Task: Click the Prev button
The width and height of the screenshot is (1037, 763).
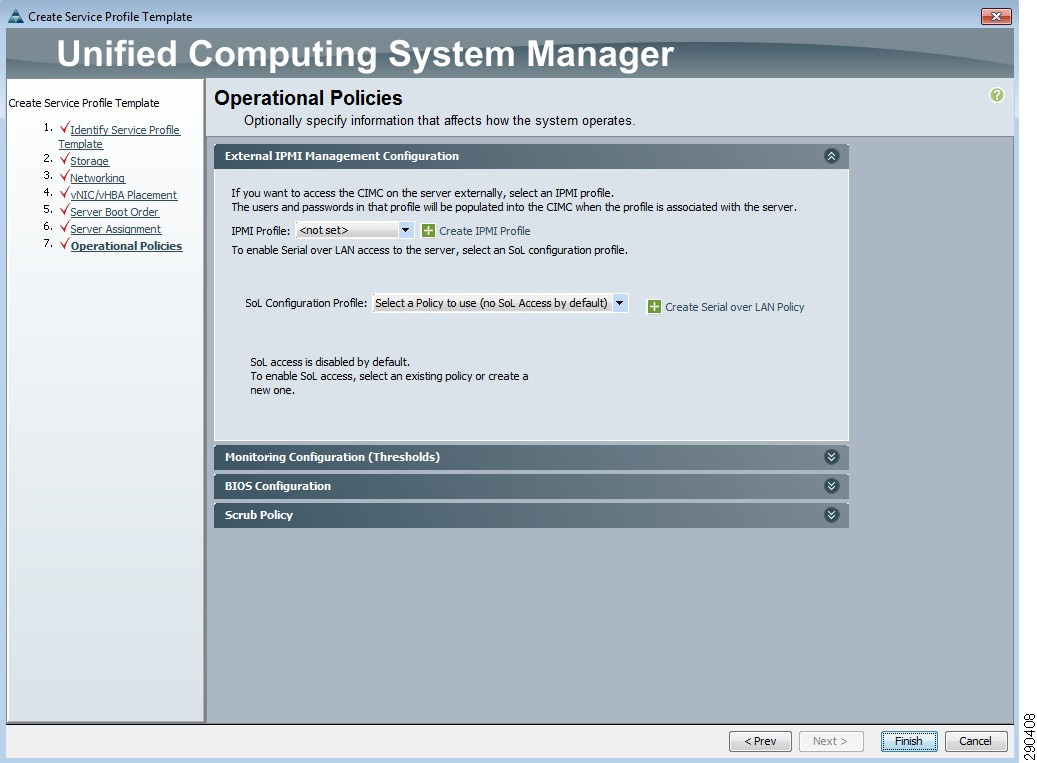Action: (x=760, y=741)
